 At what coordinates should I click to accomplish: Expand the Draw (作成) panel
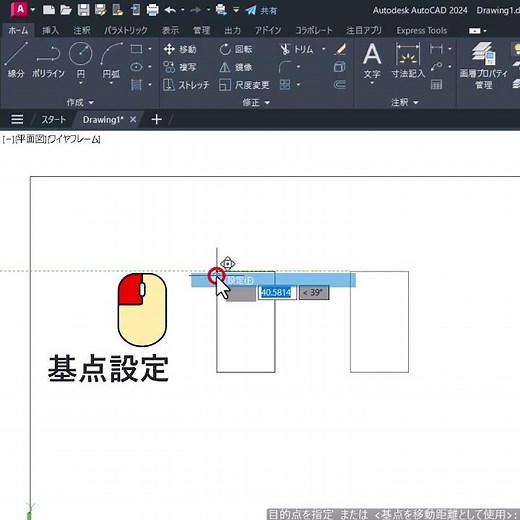pos(80,102)
